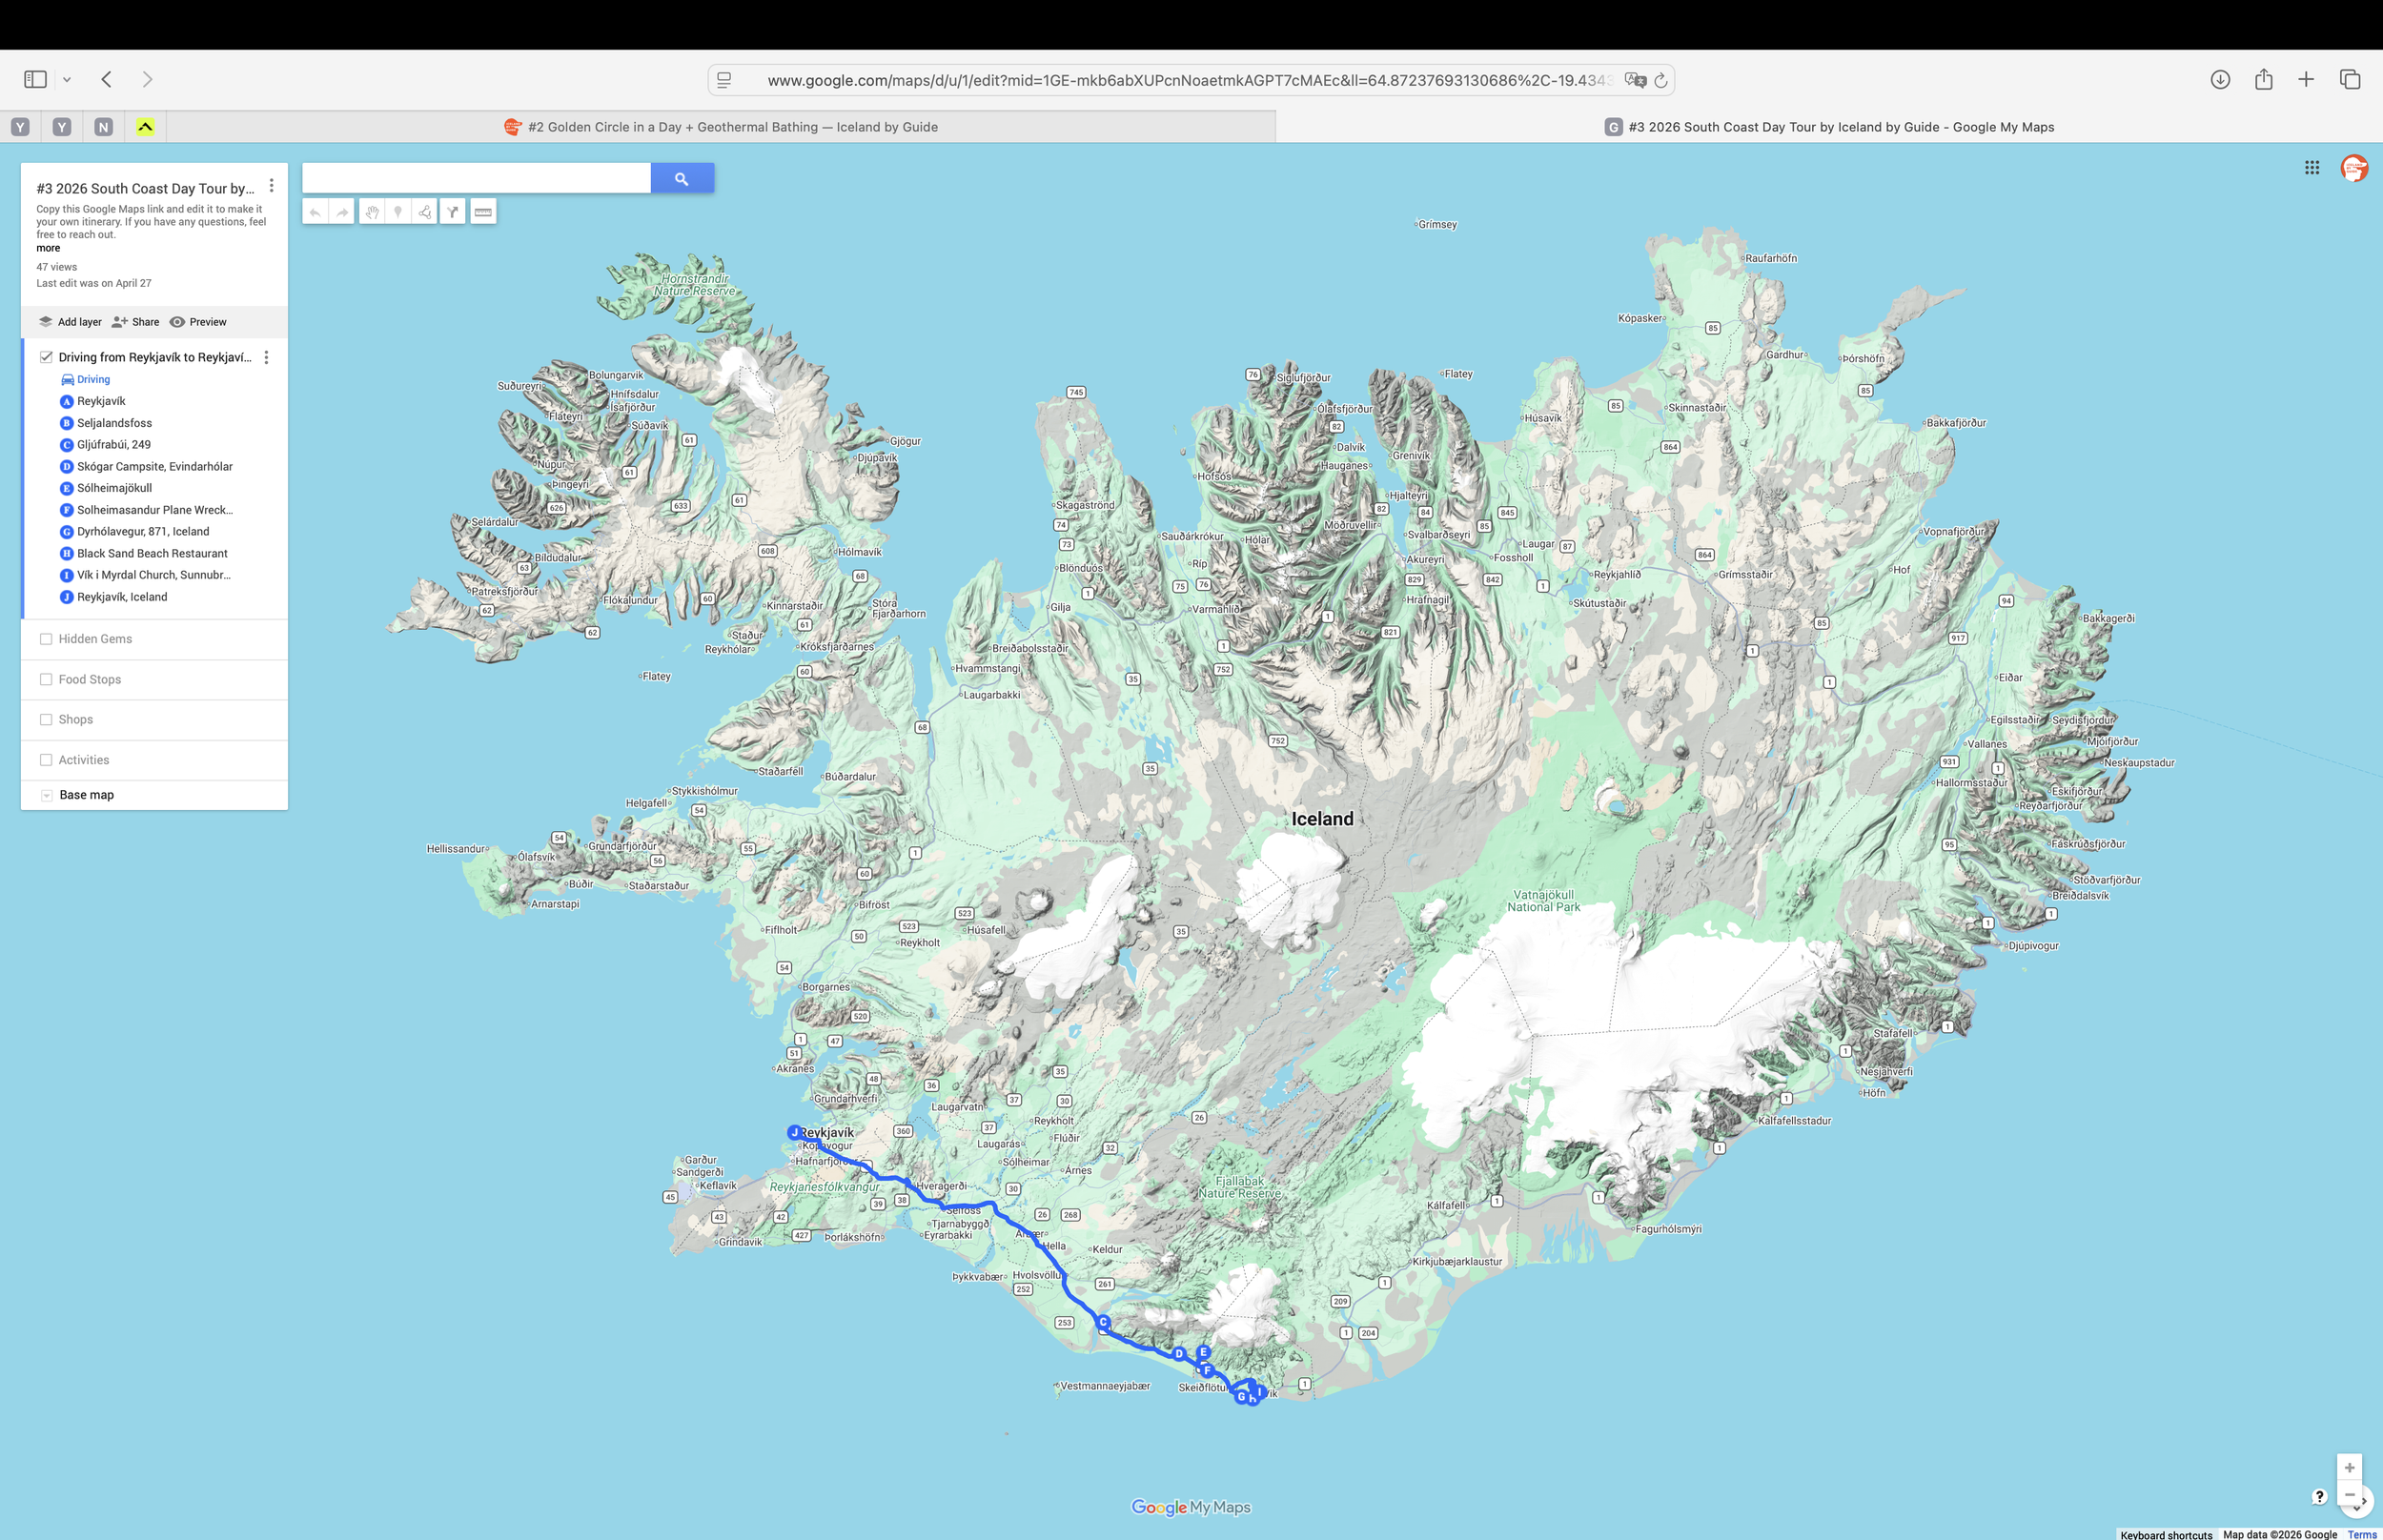Choose the add directions tool

click(453, 212)
